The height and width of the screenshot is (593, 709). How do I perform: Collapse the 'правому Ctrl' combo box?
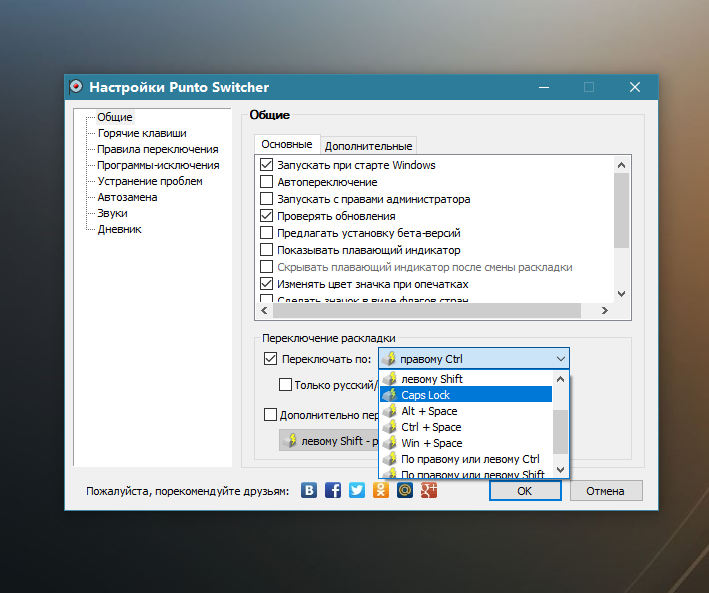(x=474, y=359)
